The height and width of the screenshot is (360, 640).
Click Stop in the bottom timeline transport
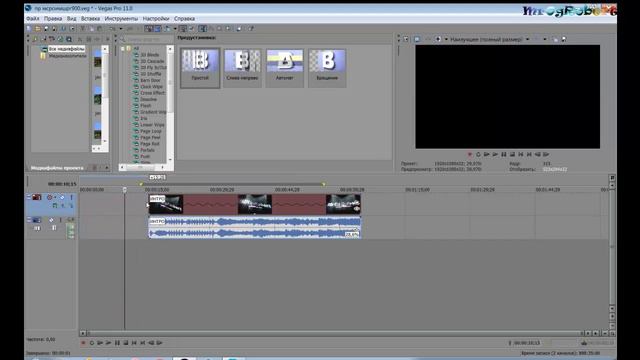pos(126,343)
